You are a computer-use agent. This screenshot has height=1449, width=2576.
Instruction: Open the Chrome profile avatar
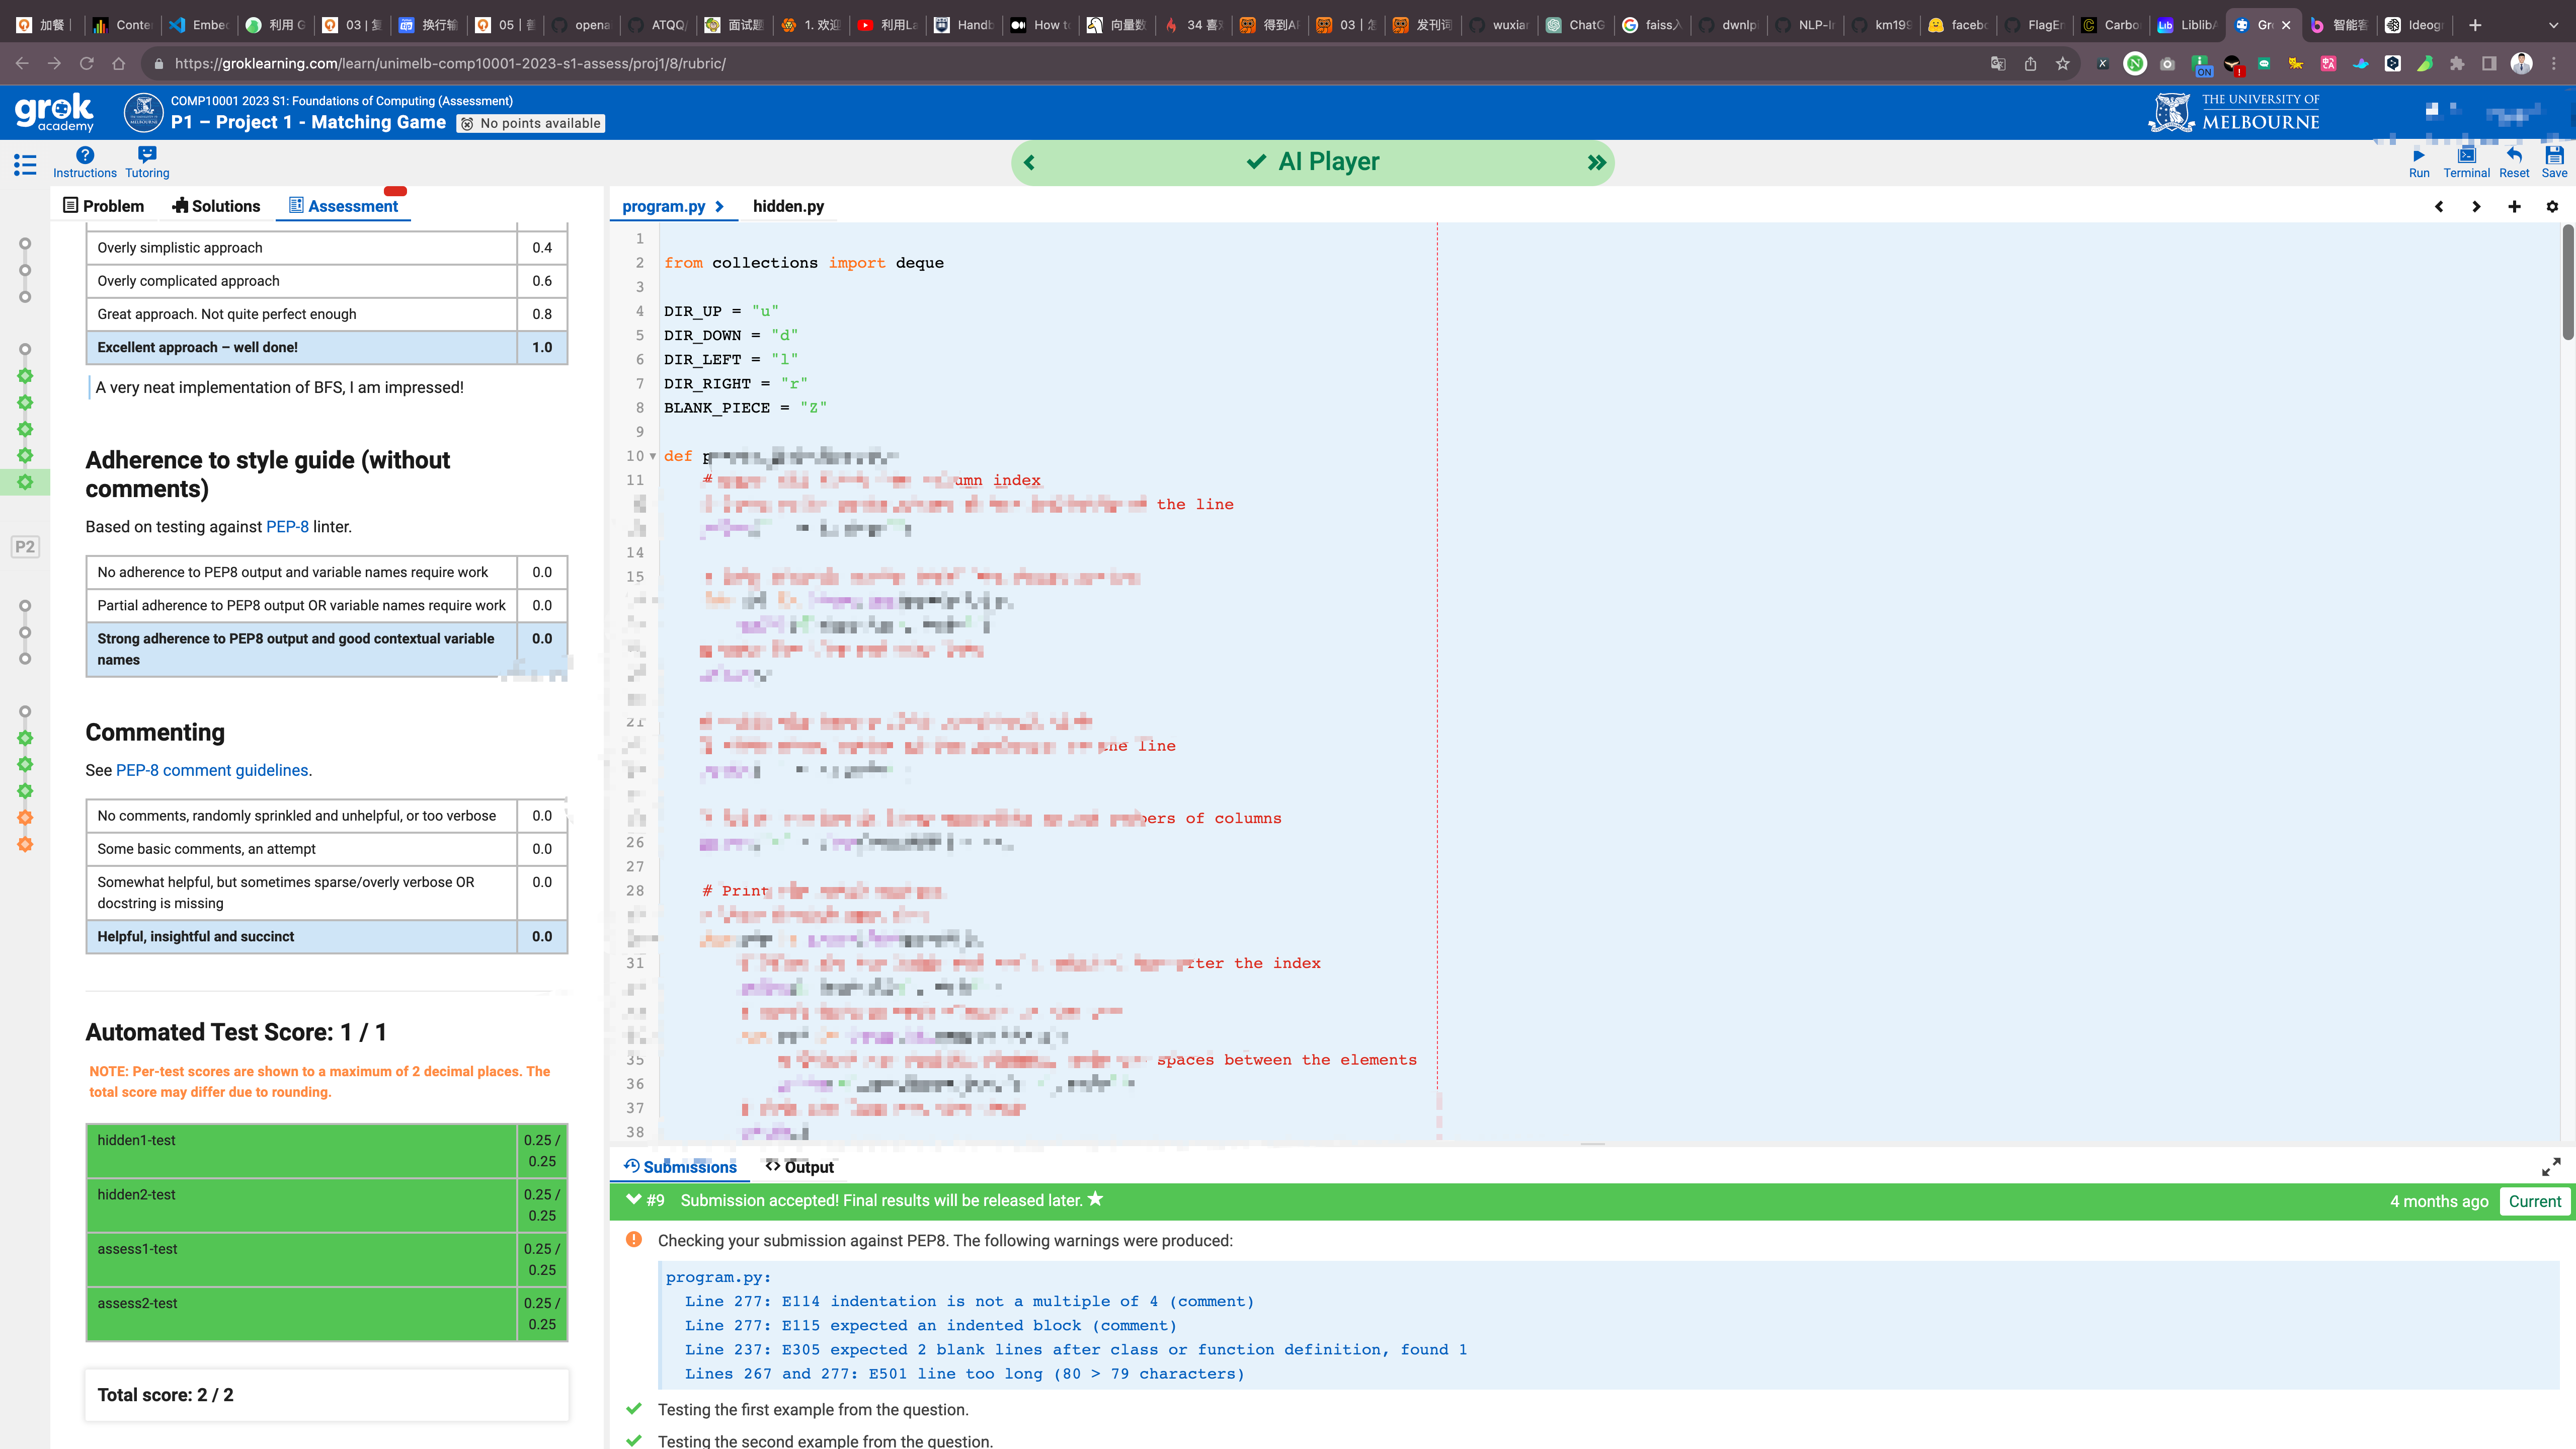[x=2522, y=64]
